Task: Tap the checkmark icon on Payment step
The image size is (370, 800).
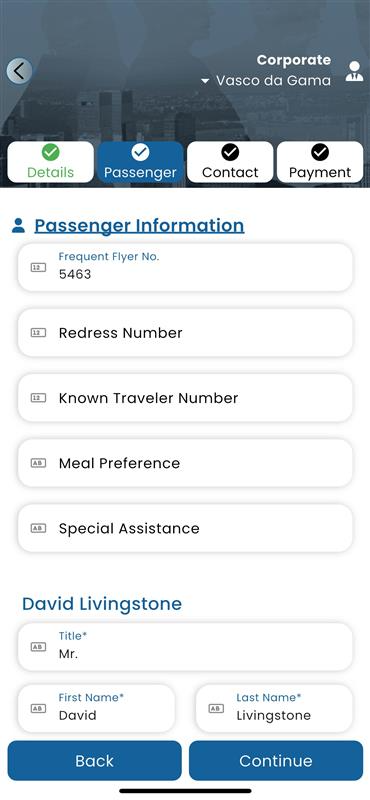Action: click(x=320, y=152)
